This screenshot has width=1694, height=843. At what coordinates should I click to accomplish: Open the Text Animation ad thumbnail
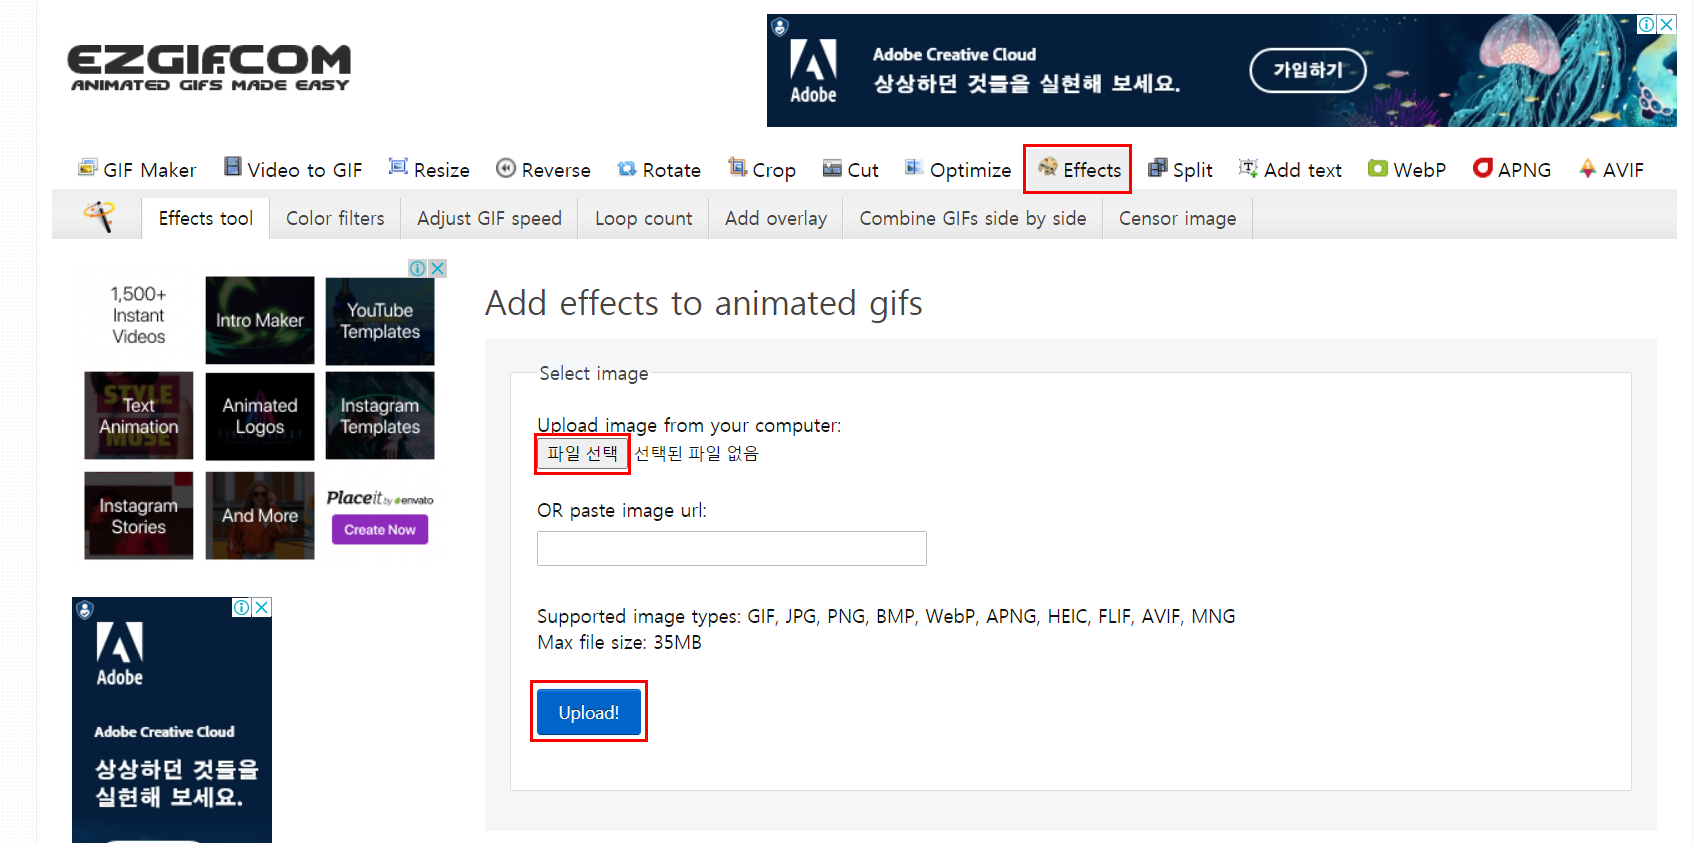[x=139, y=415]
